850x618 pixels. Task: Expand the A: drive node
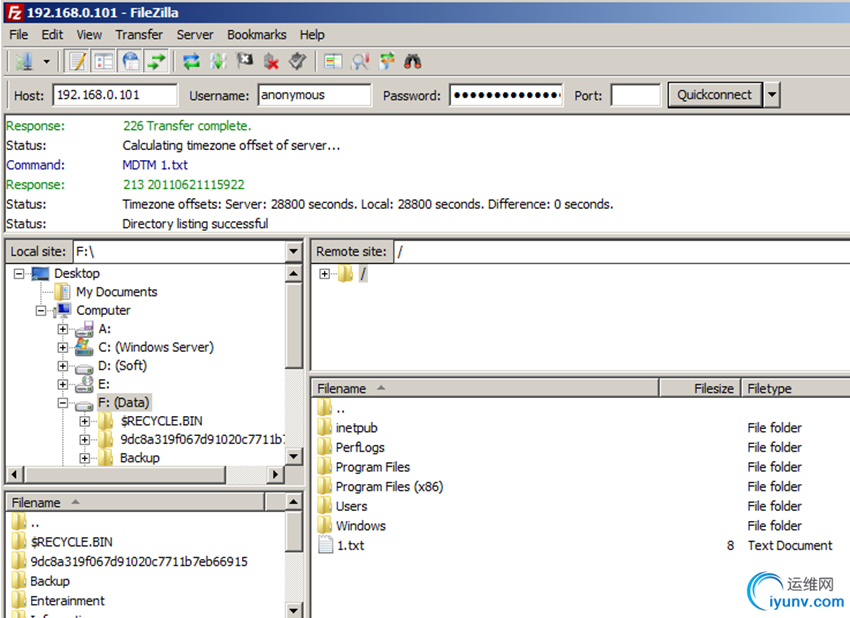(x=63, y=329)
